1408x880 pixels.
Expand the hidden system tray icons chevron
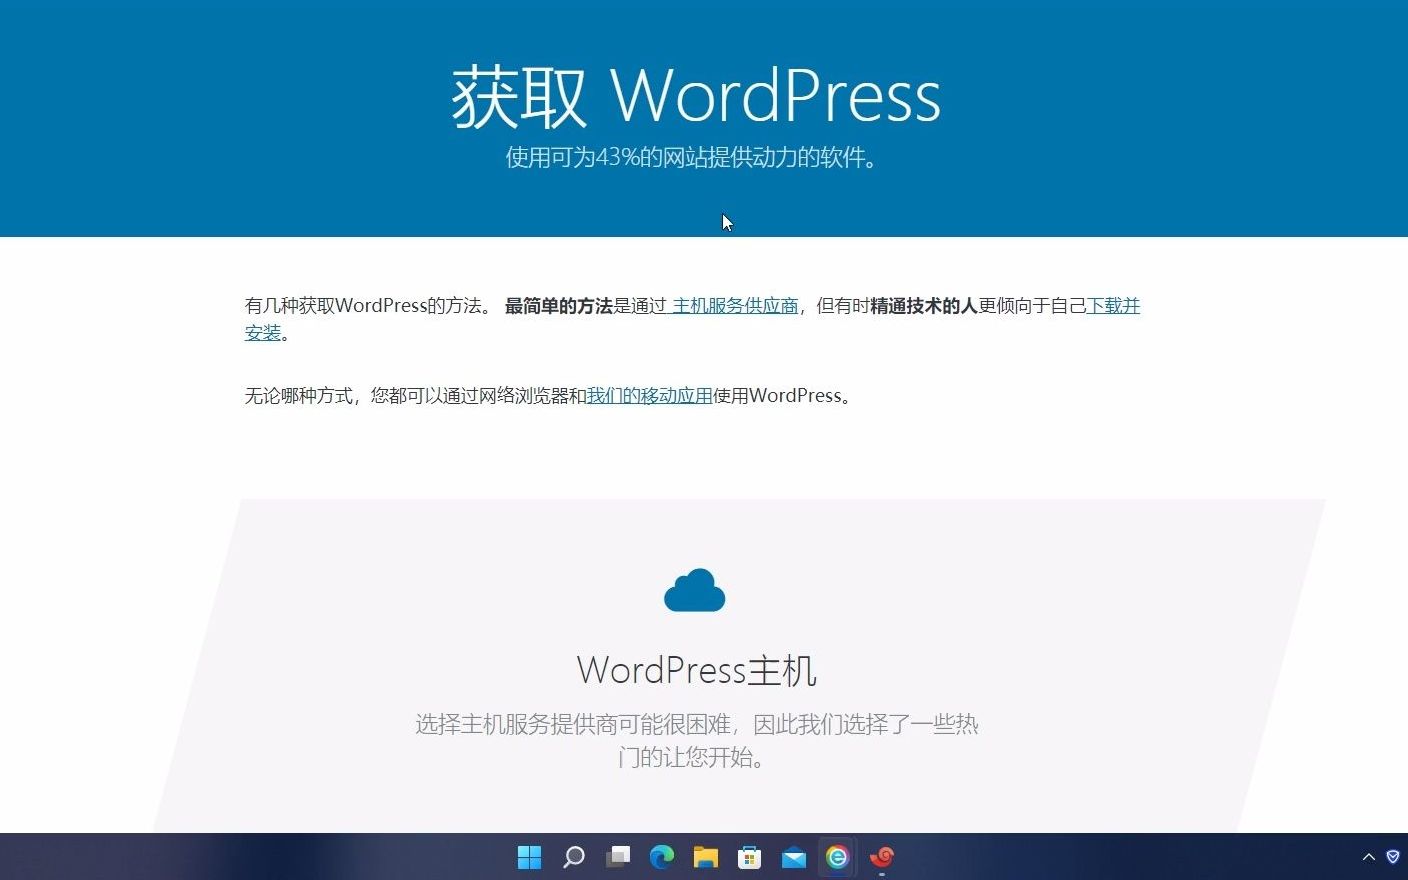click(1369, 857)
